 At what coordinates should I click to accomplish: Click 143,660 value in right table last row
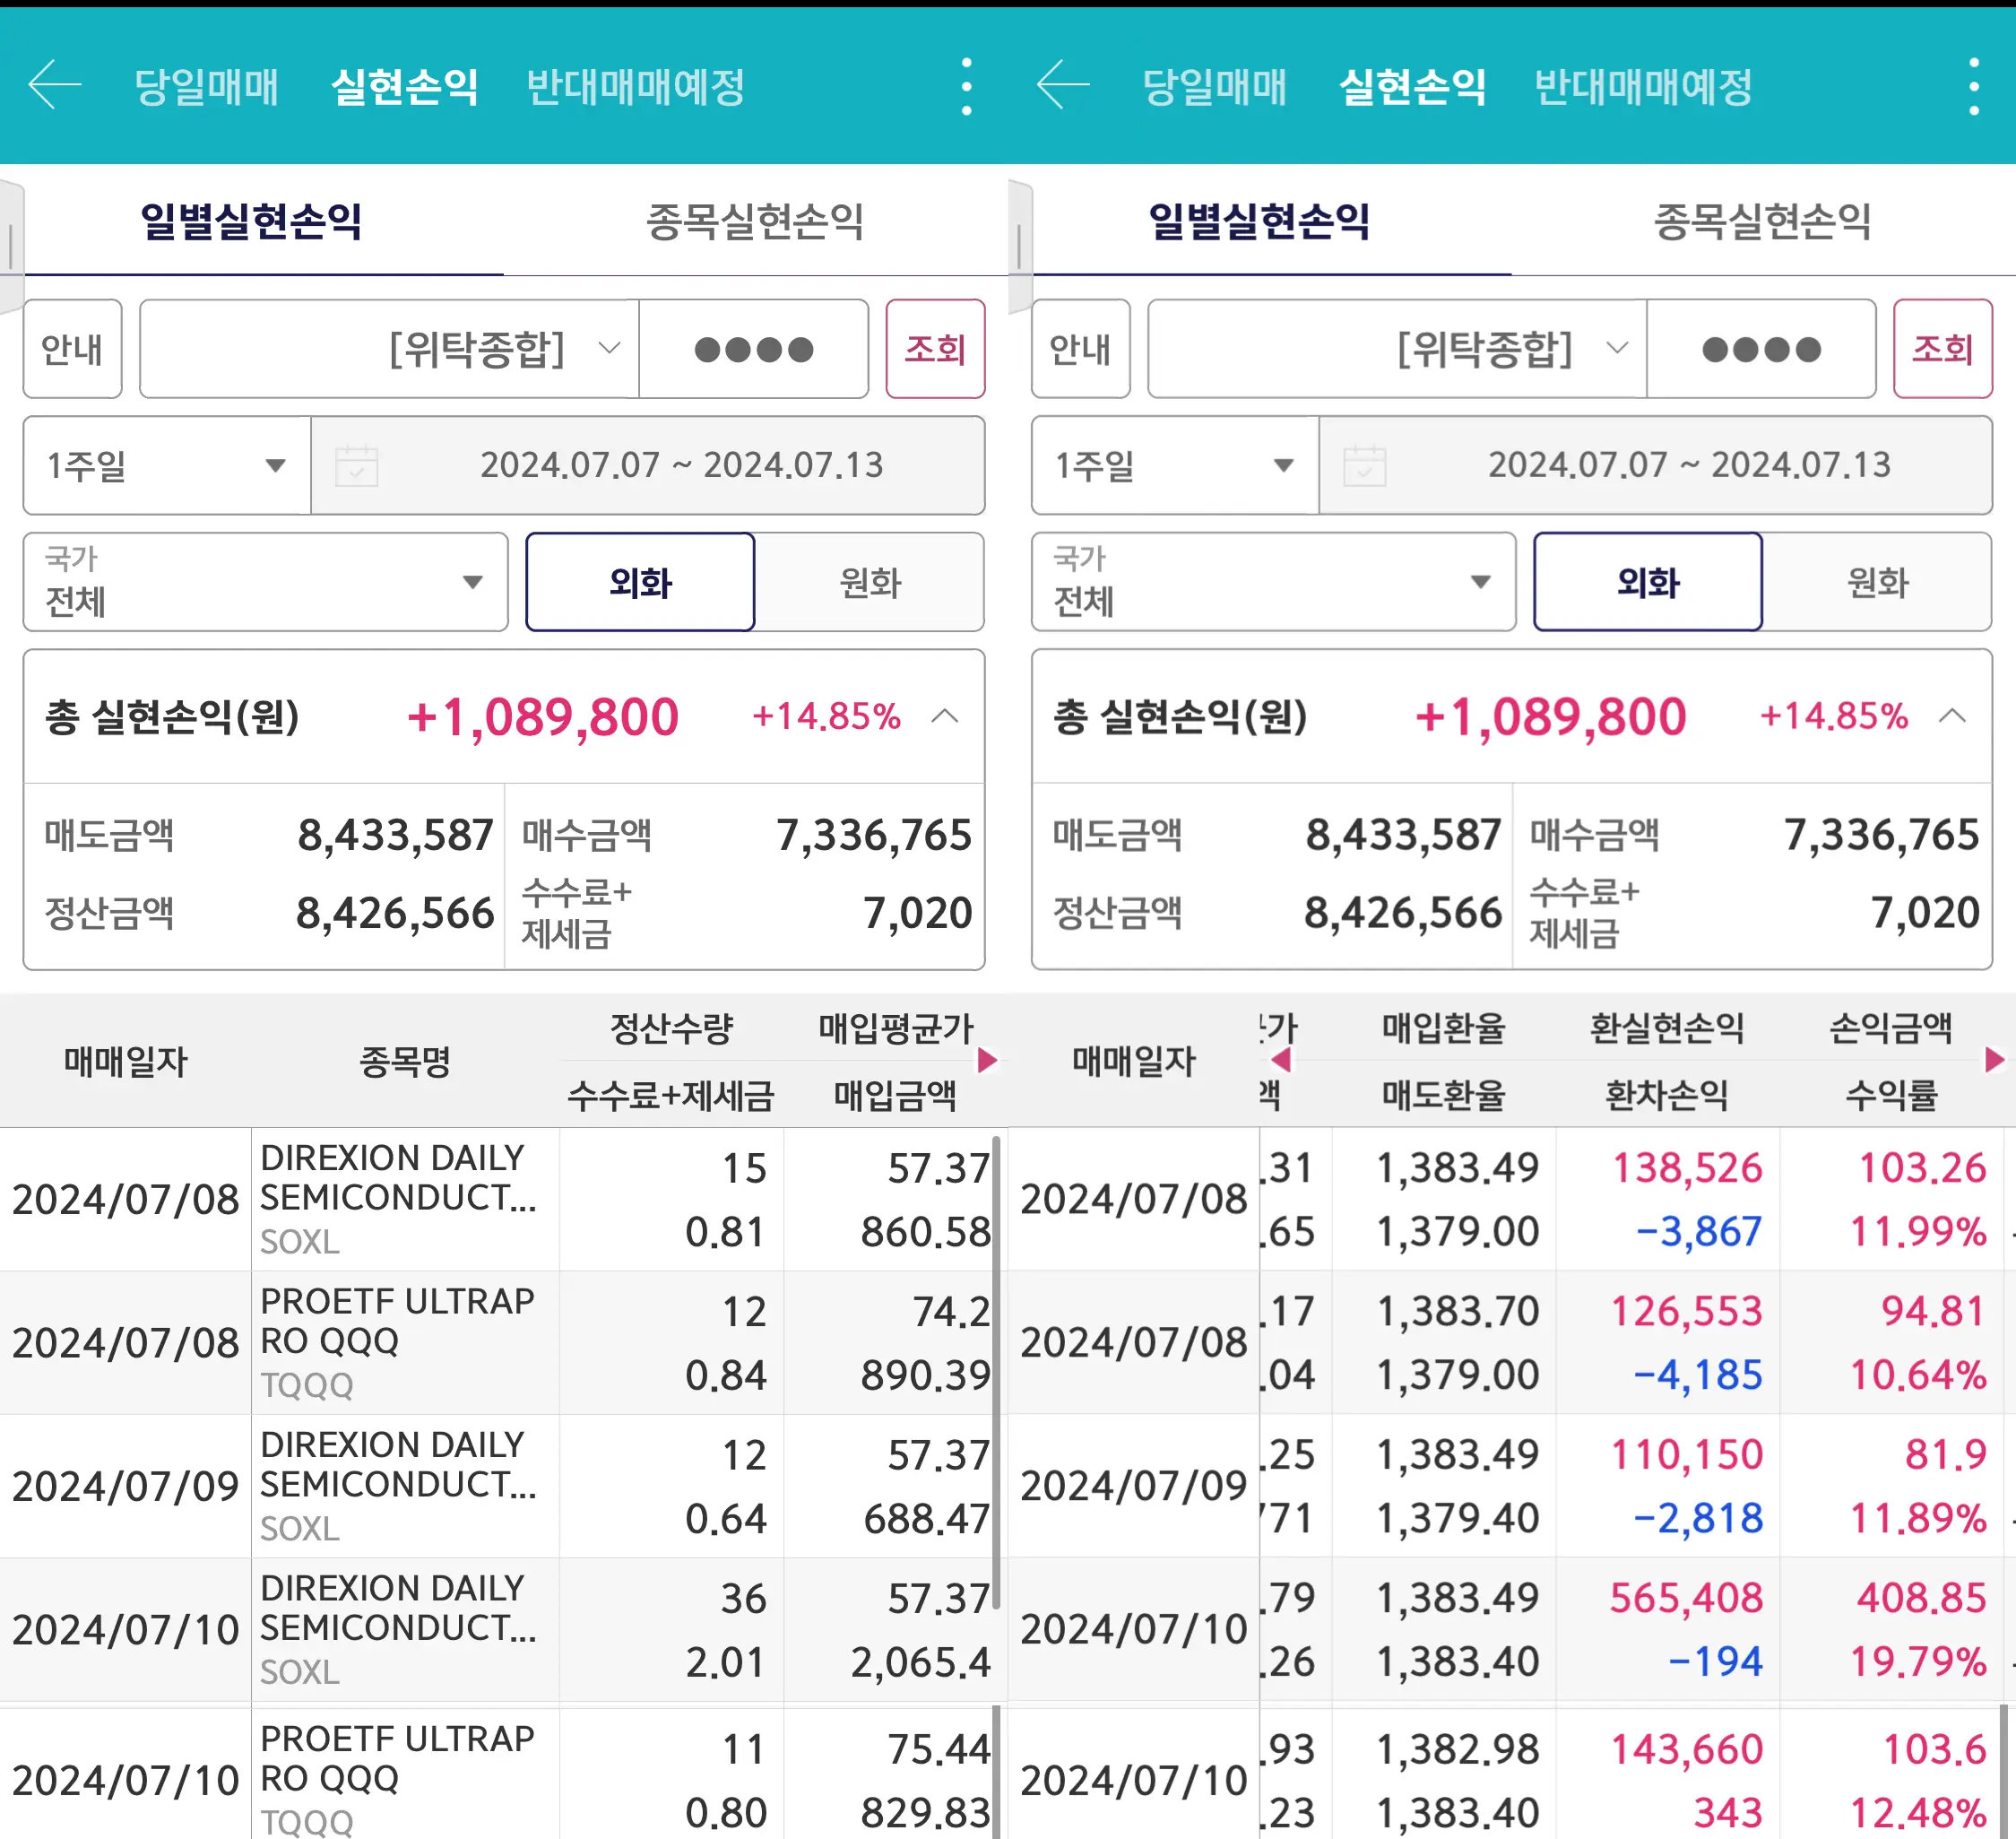pyautogui.click(x=1687, y=1749)
